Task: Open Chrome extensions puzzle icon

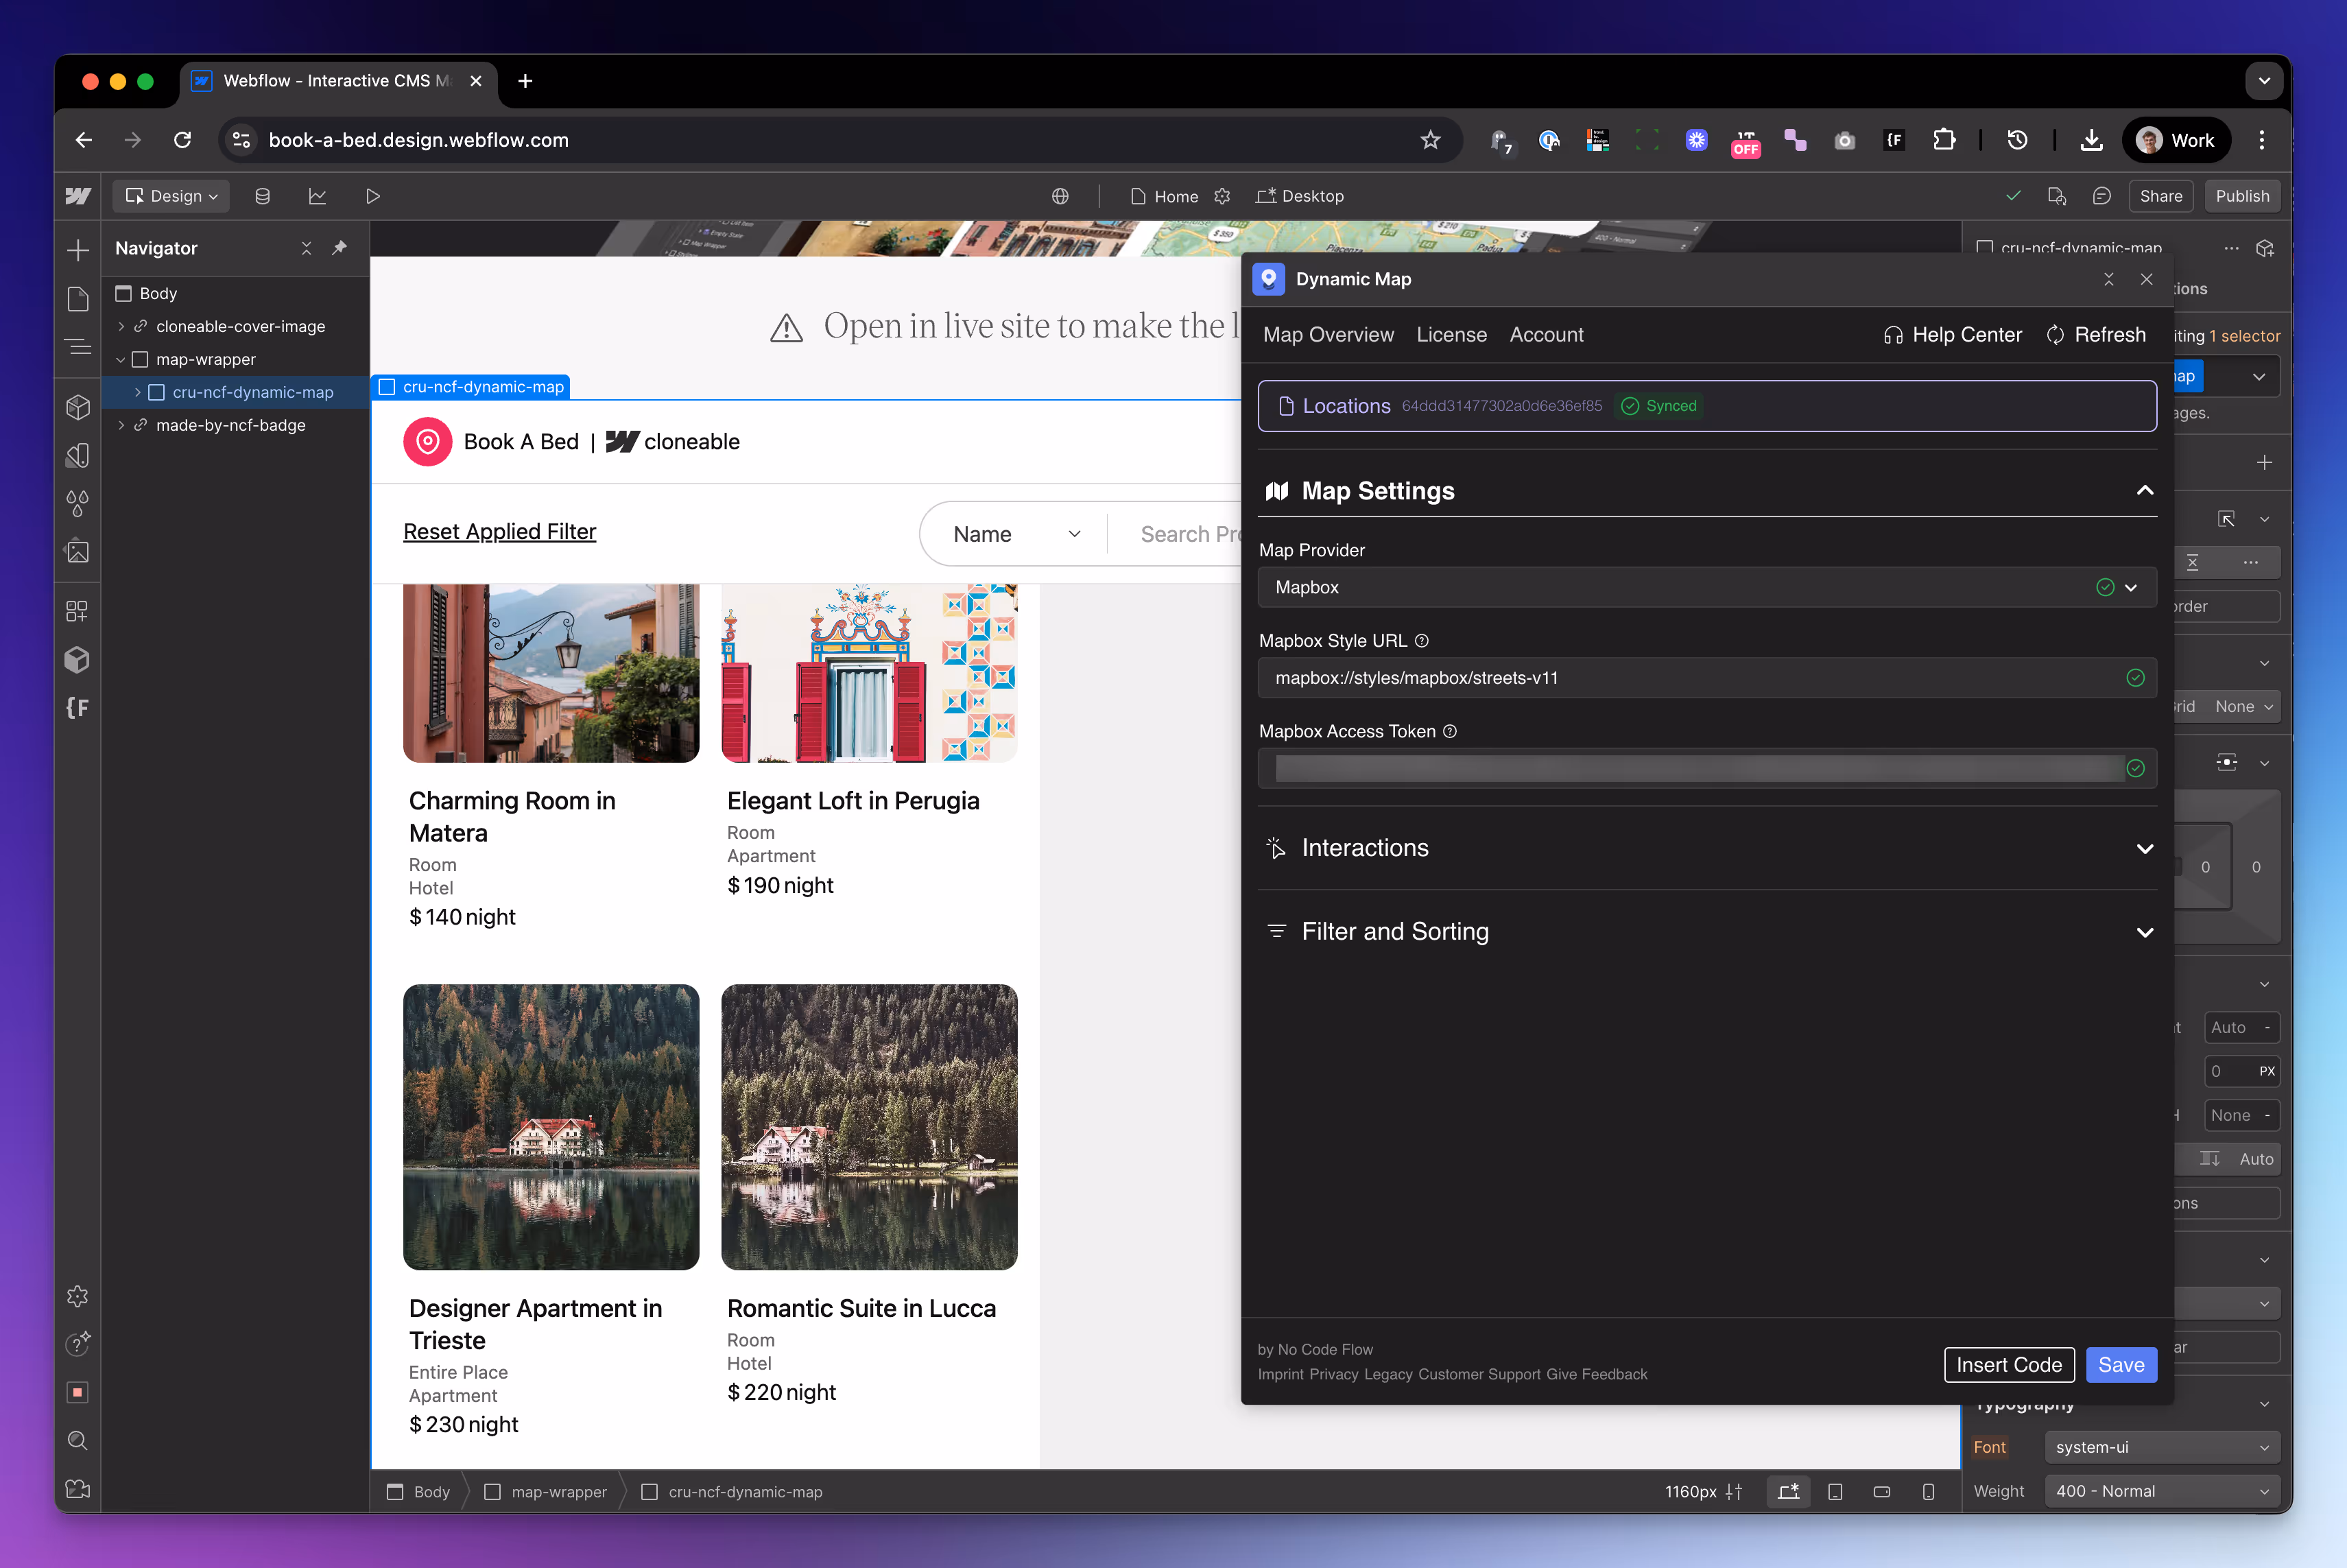Action: [x=1944, y=140]
